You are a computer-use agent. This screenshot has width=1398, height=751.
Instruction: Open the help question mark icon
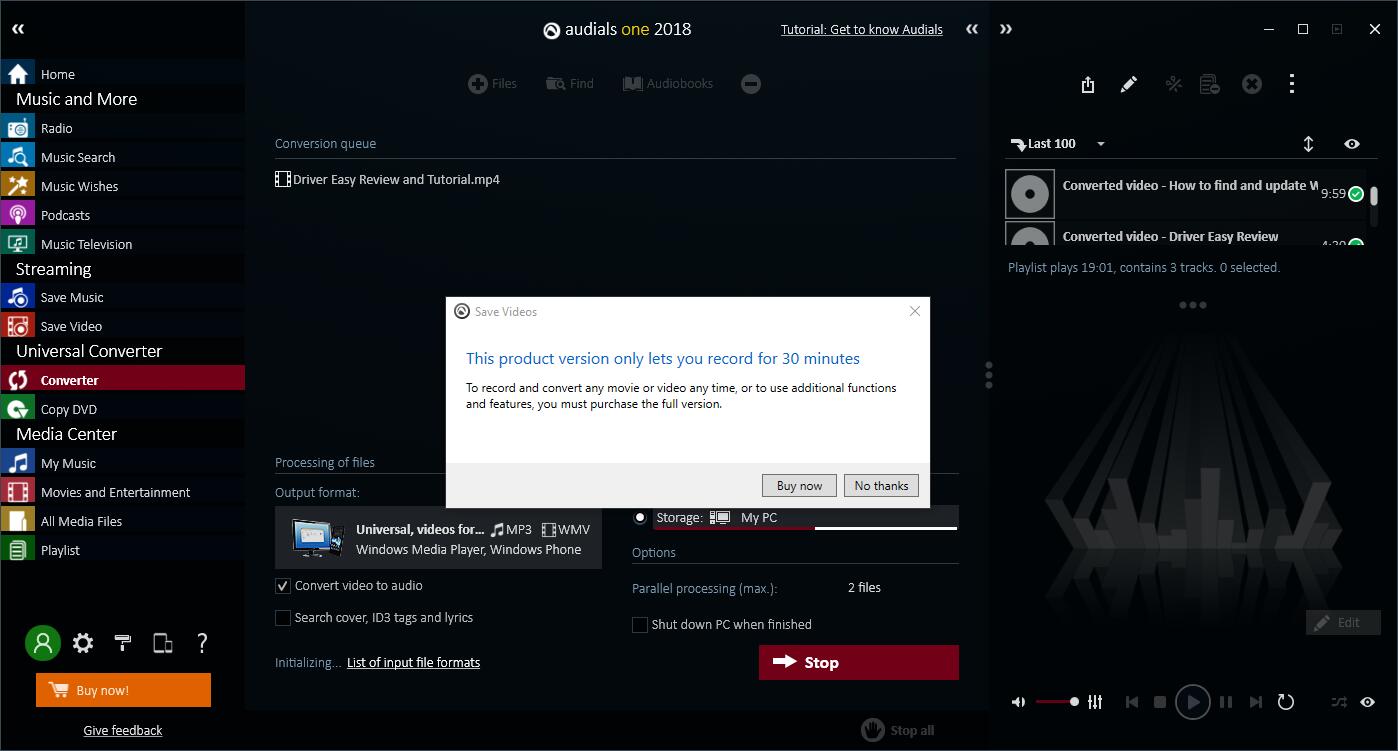pos(202,643)
